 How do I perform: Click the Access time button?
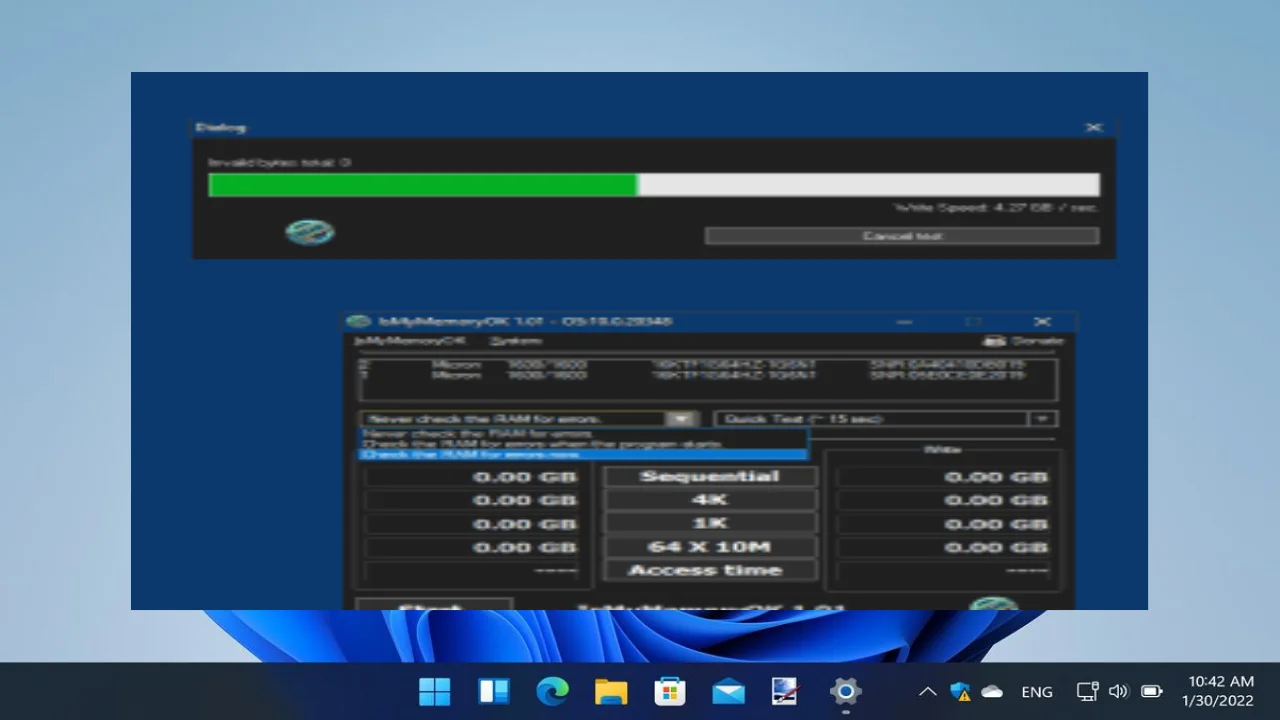pyautogui.click(x=710, y=570)
